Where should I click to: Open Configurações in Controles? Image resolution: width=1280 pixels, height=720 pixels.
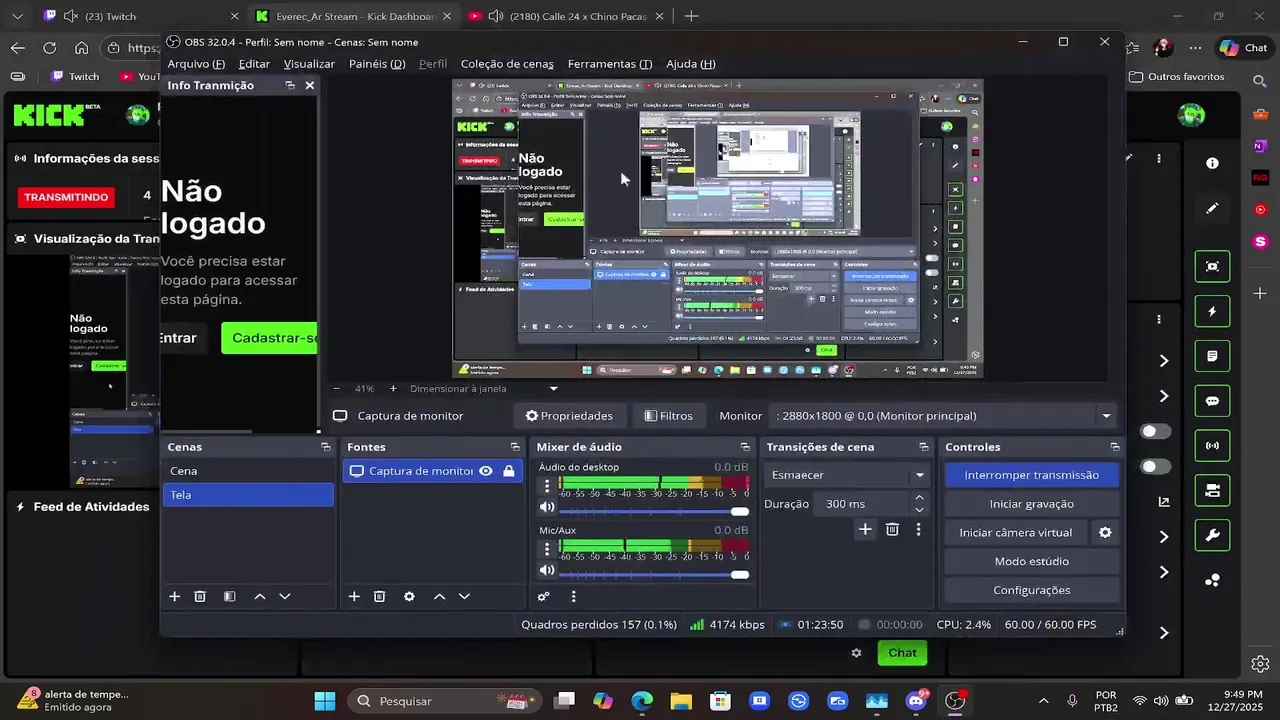click(x=1031, y=590)
